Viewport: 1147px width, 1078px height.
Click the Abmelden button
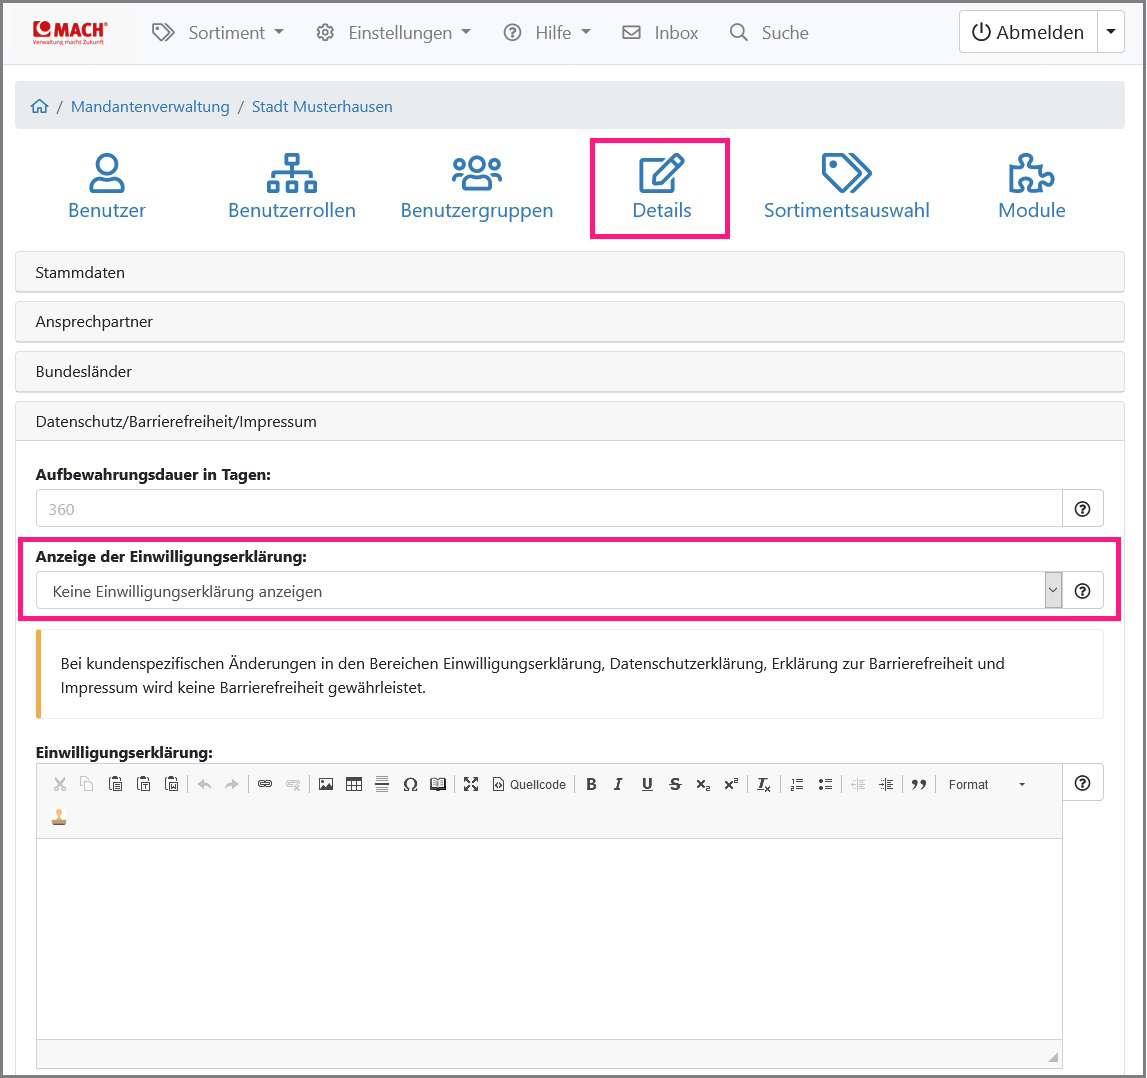click(1028, 33)
